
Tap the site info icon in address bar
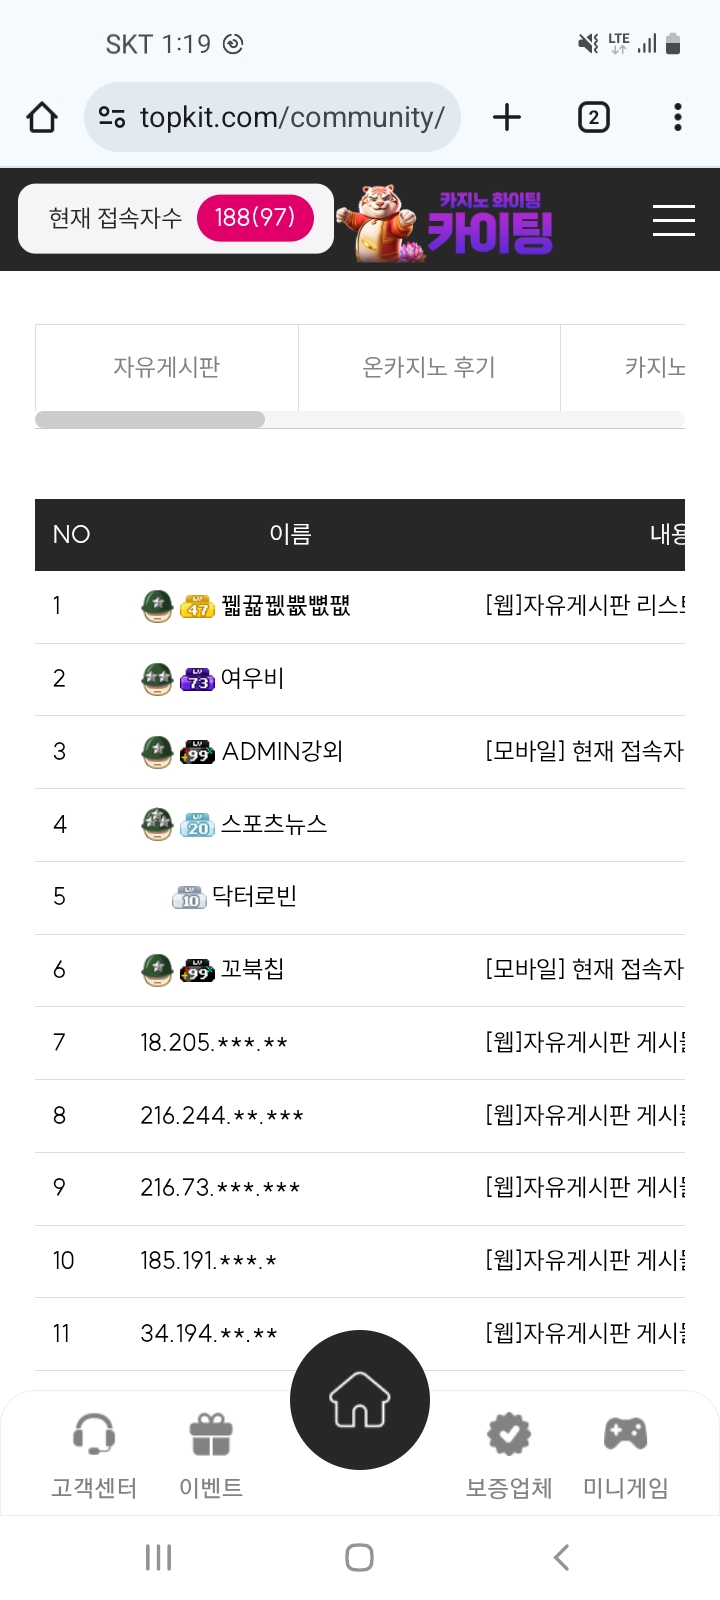click(112, 117)
